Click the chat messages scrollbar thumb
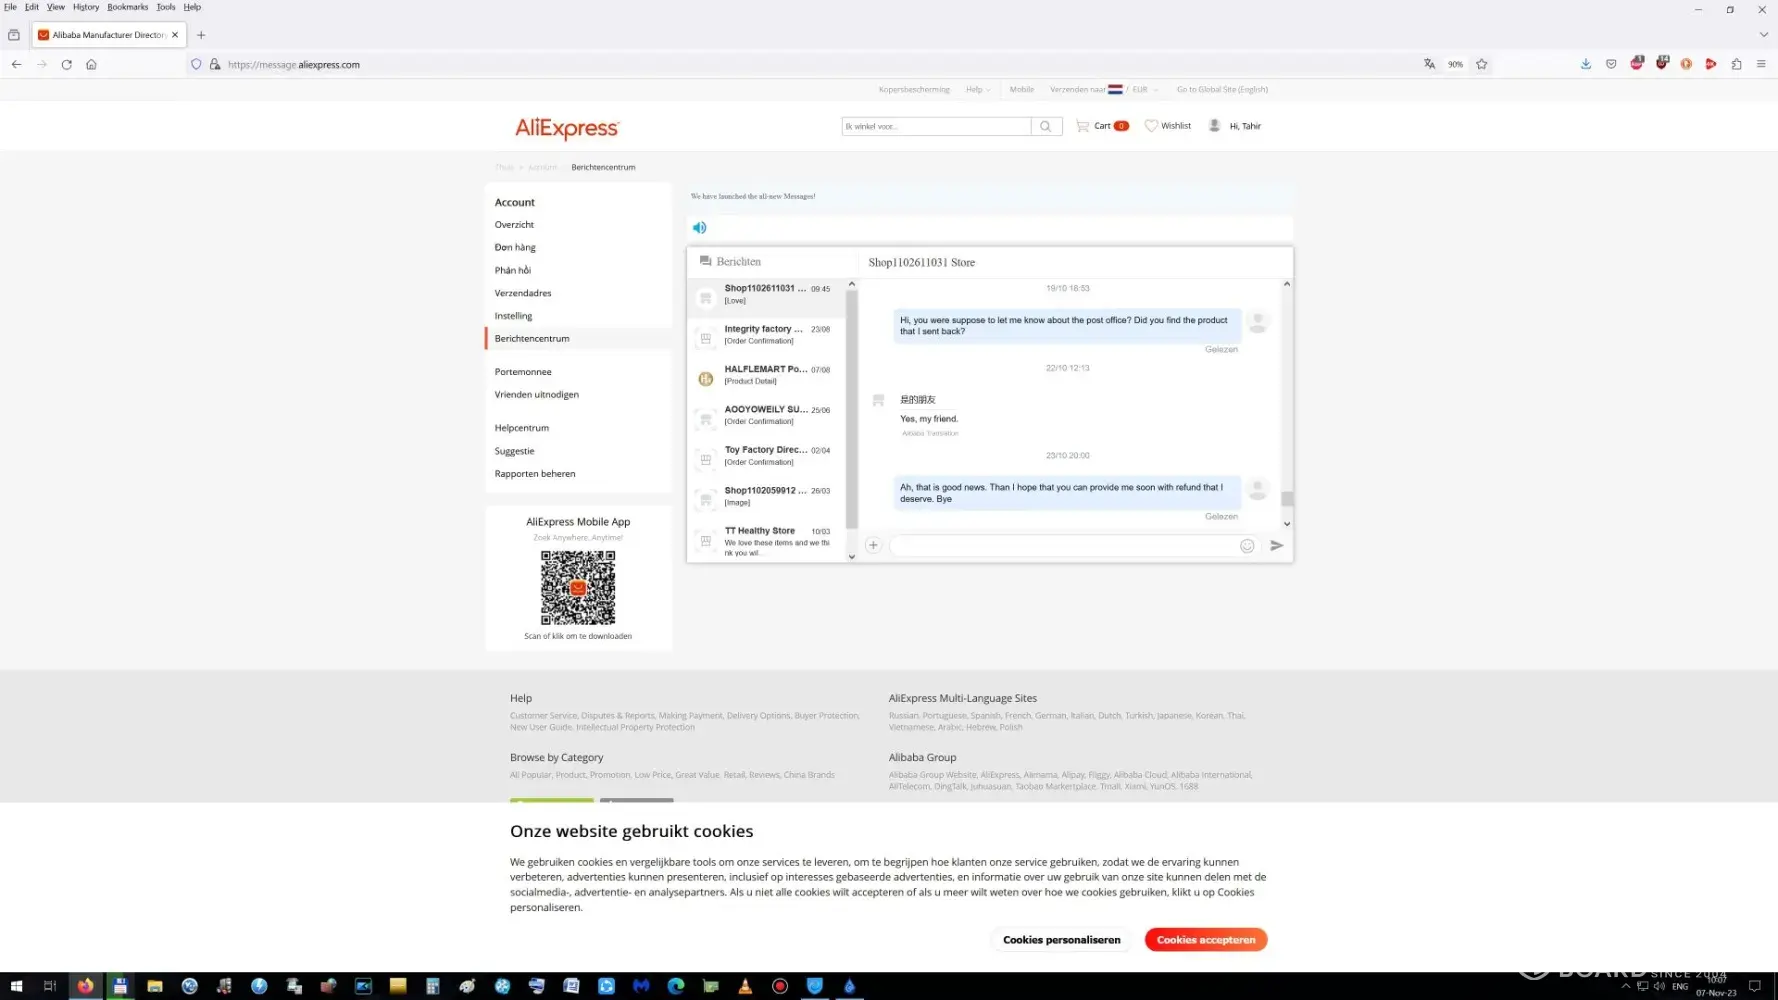 pos(1287,498)
